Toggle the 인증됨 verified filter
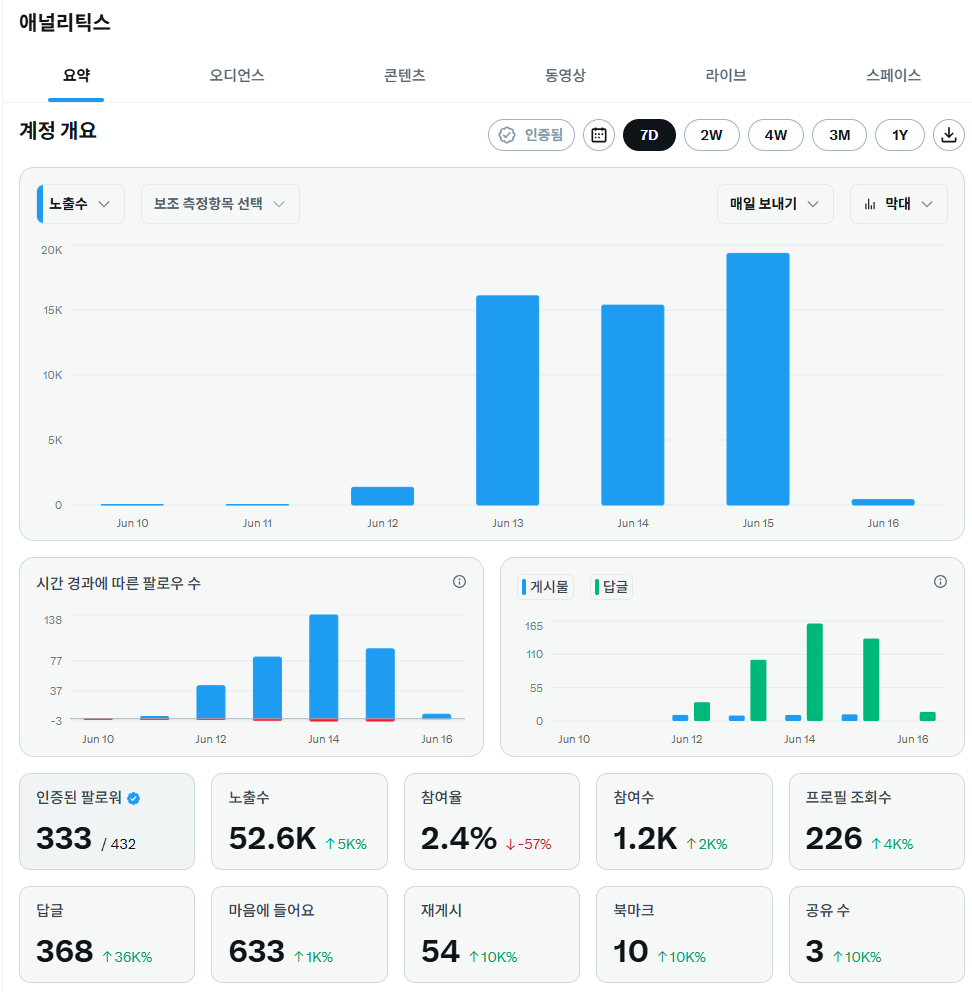This screenshot has width=972, height=992. 532,135
